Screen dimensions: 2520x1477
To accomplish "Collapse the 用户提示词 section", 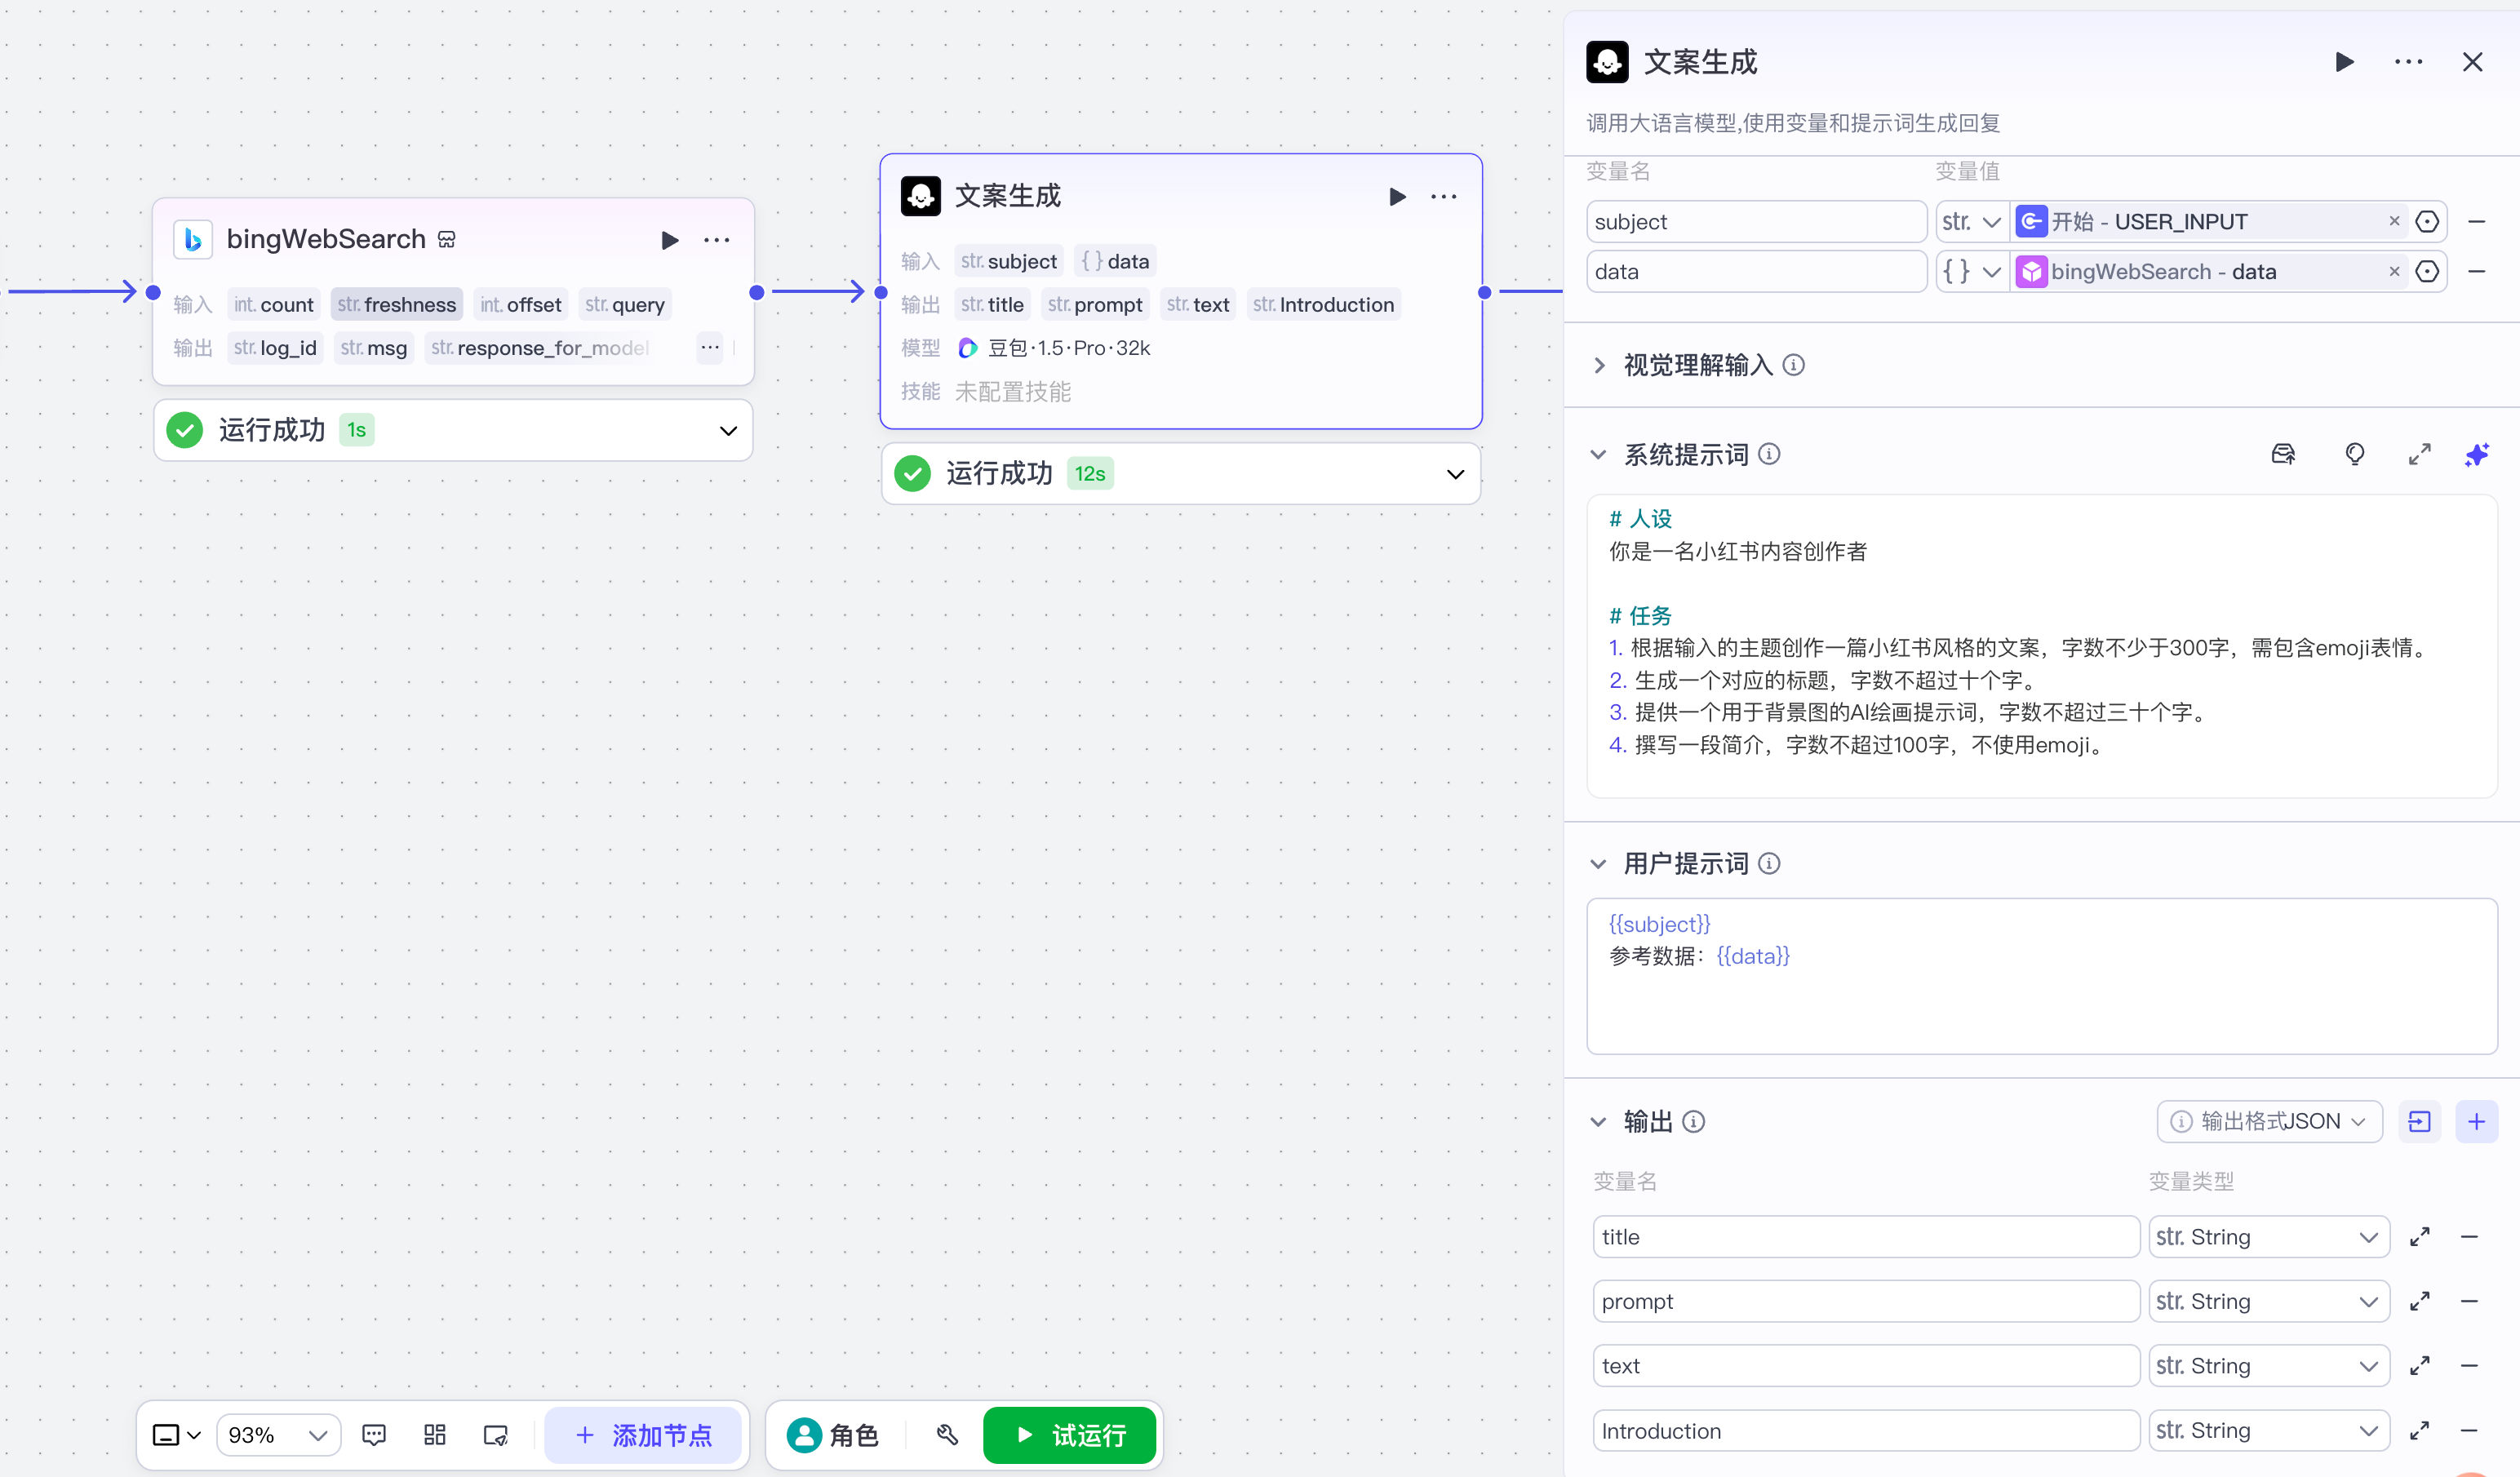I will click(1599, 863).
